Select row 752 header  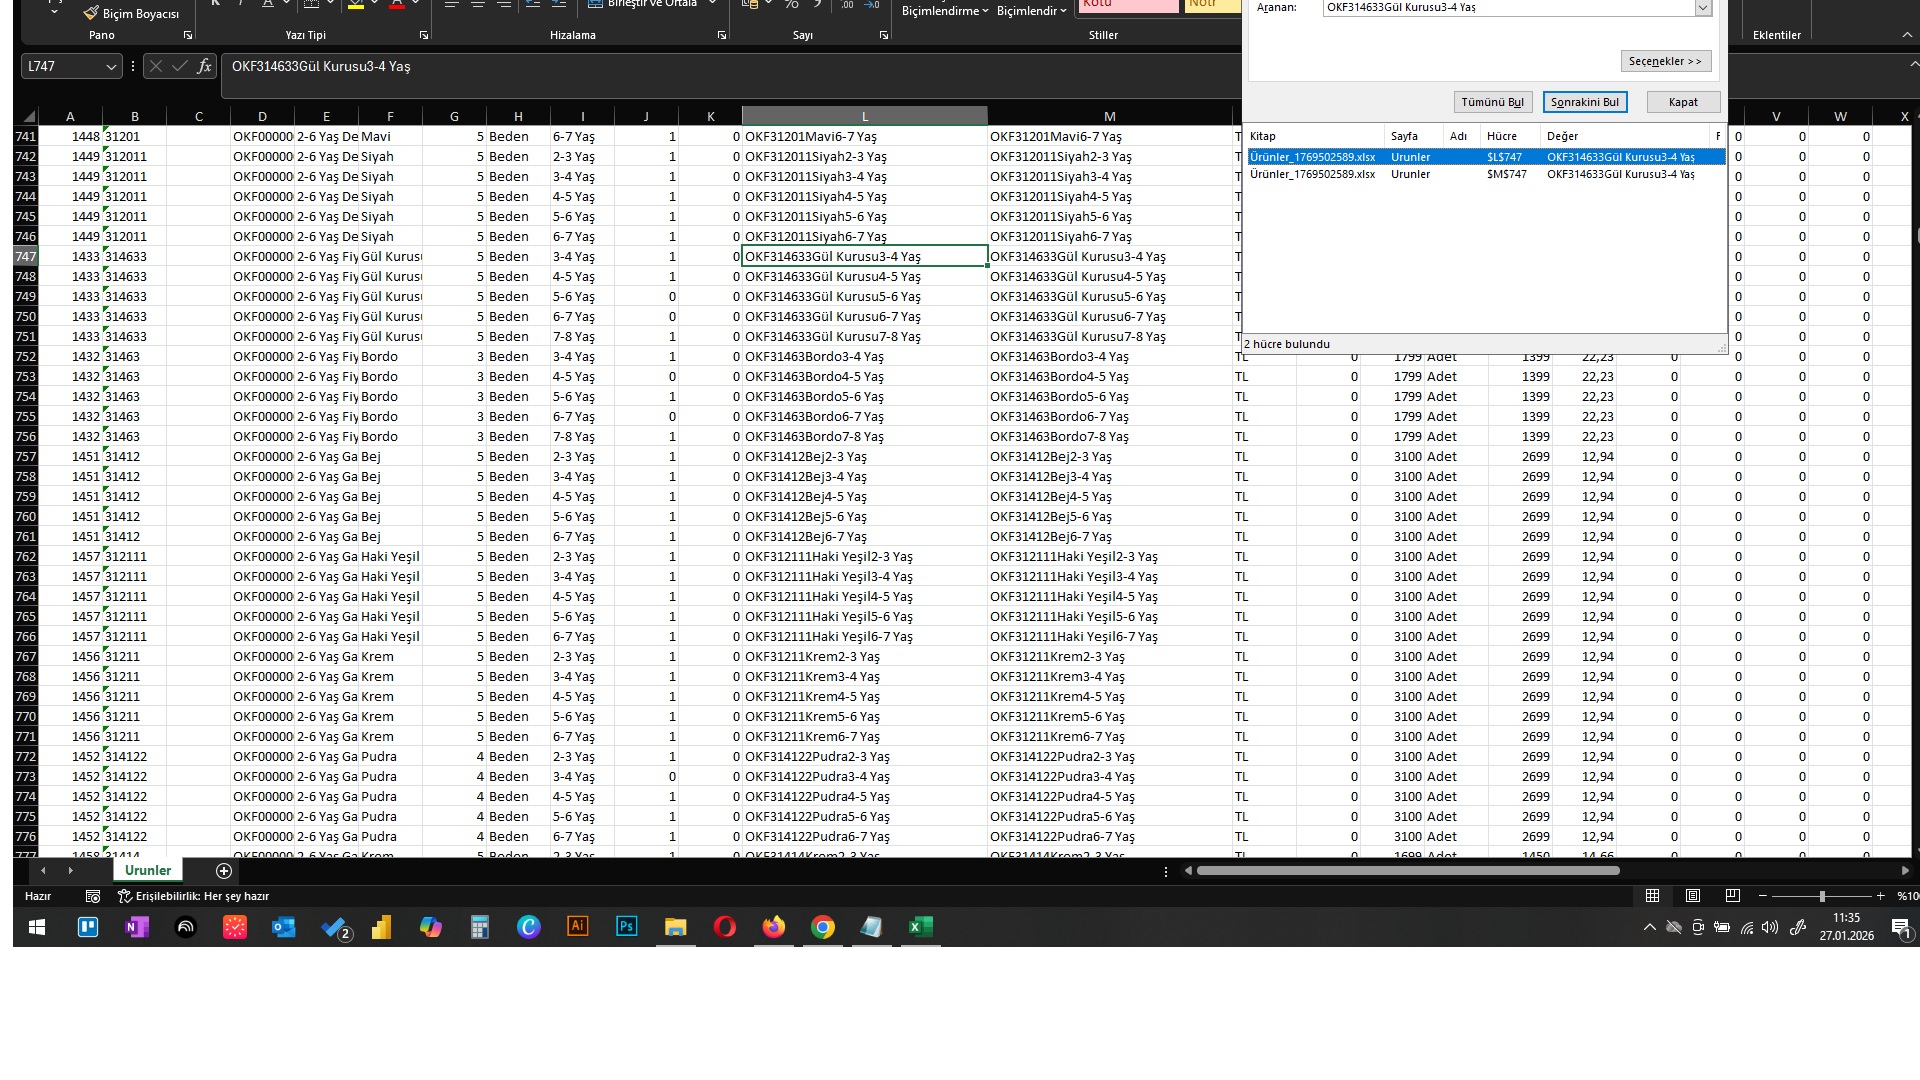(x=26, y=356)
